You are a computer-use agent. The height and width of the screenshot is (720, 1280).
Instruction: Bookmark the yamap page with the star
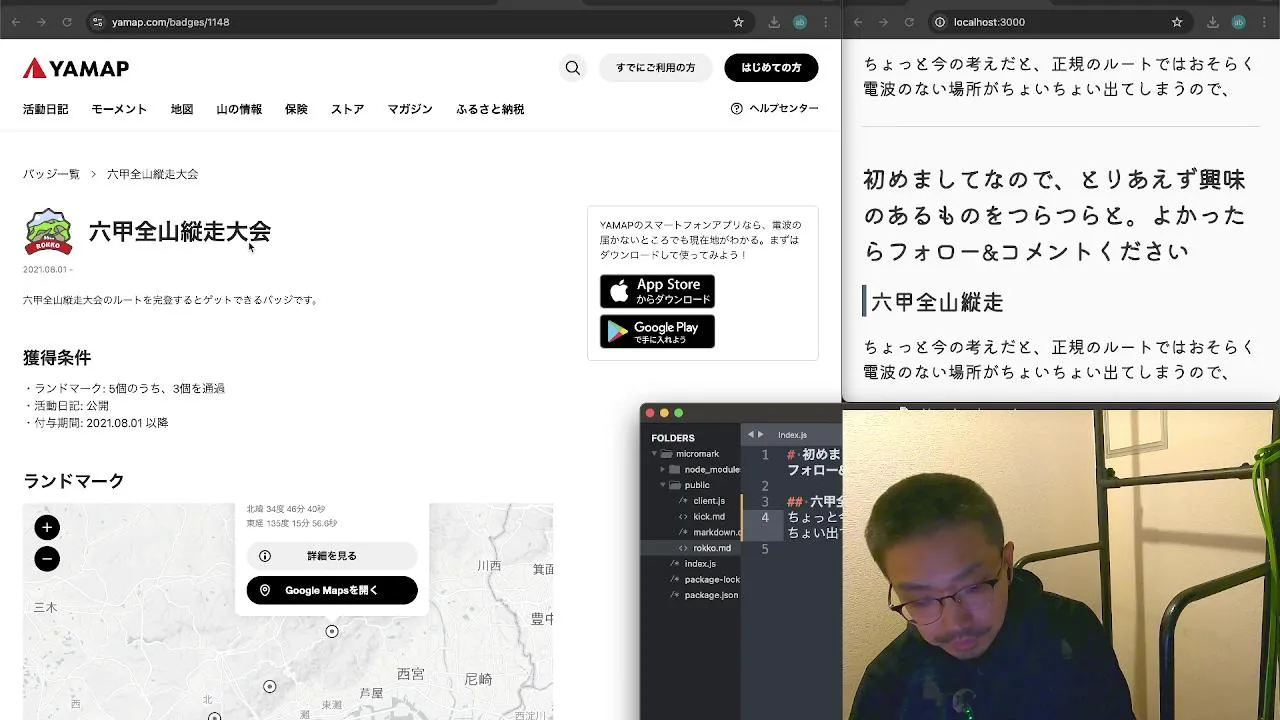(738, 22)
